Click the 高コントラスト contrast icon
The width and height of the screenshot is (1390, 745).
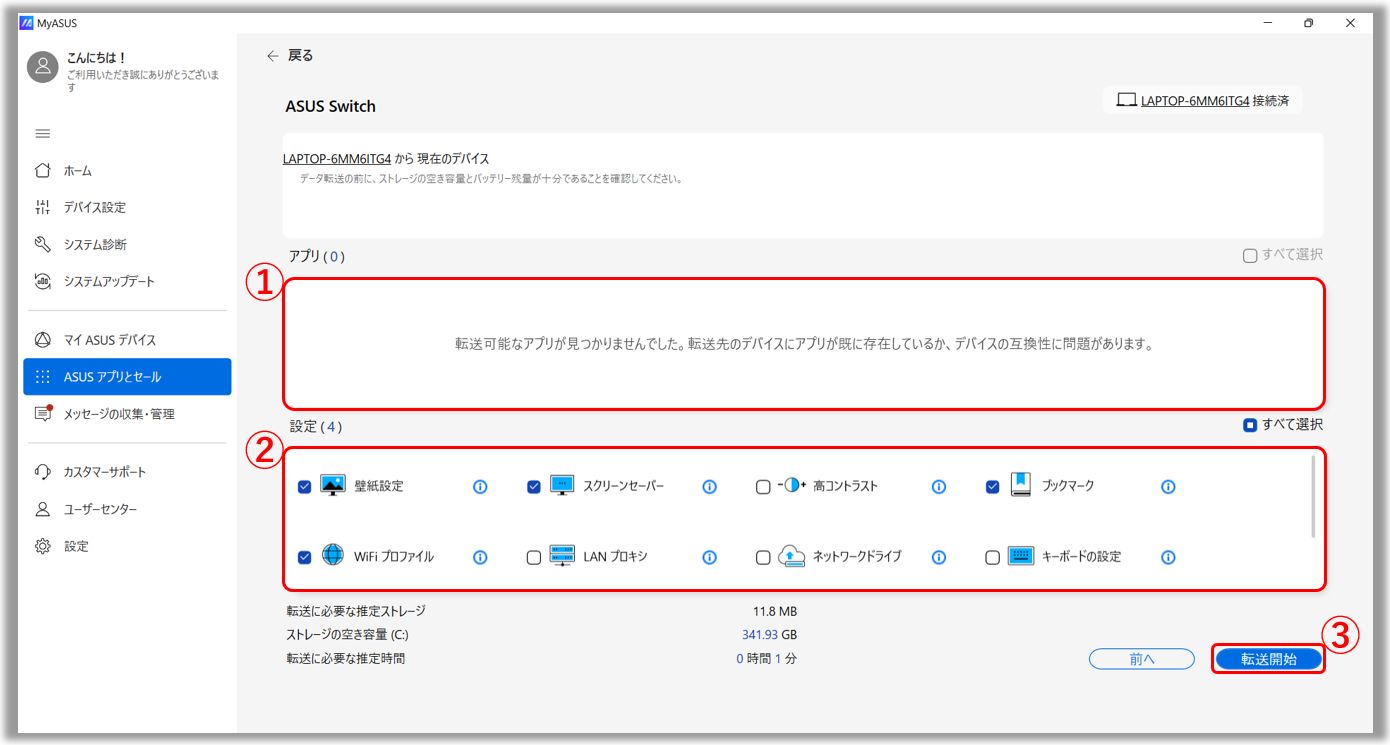pyautogui.click(x=791, y=486)
